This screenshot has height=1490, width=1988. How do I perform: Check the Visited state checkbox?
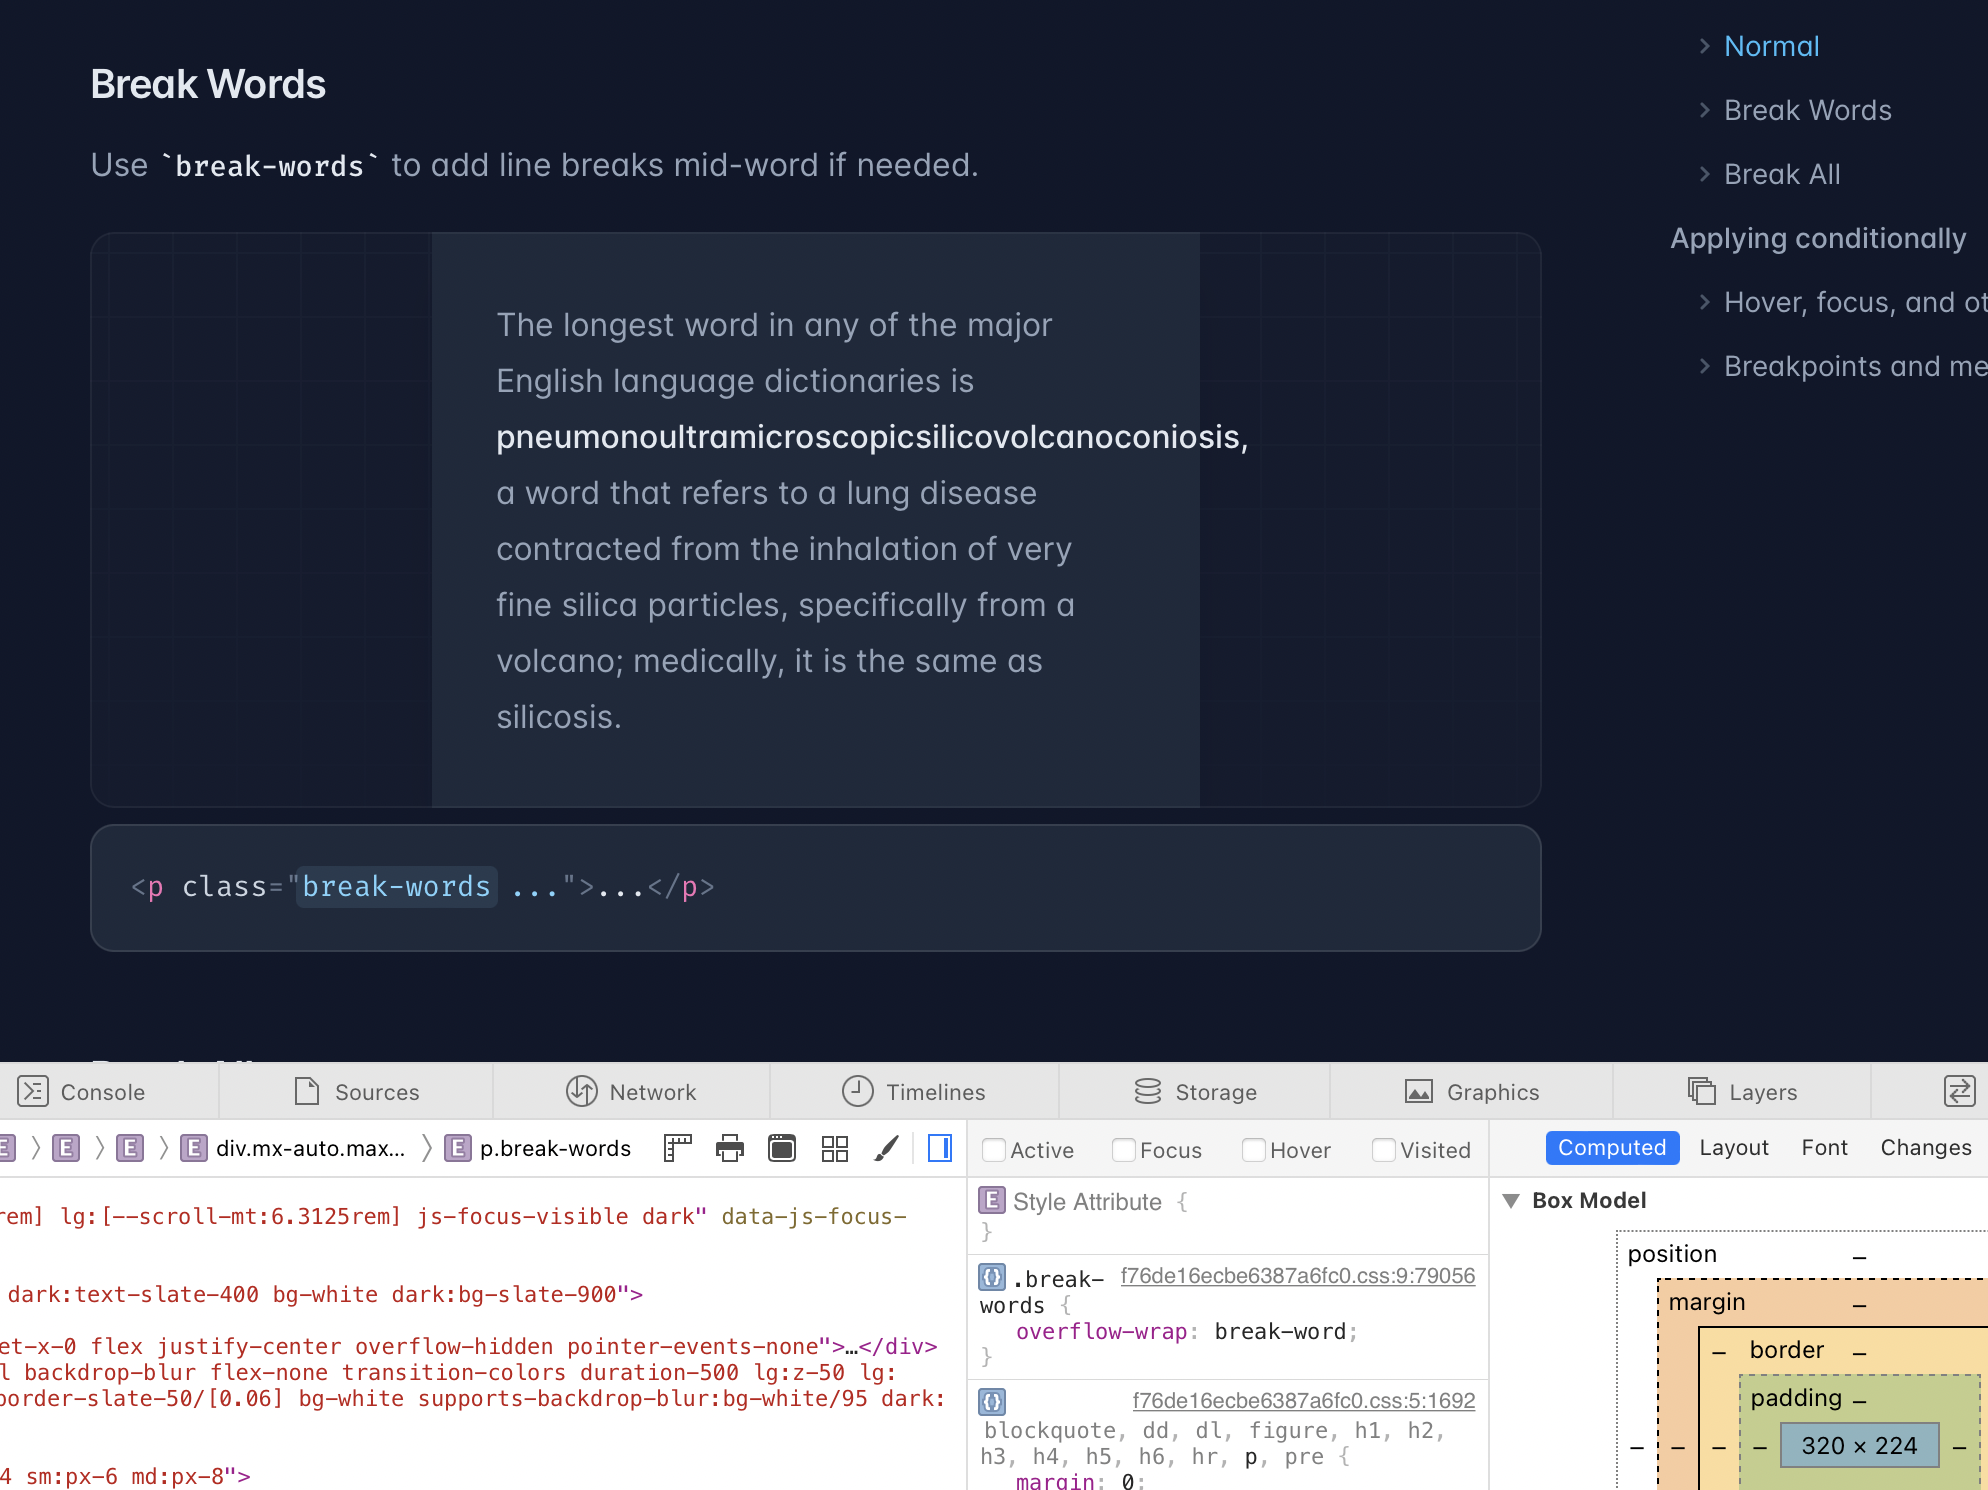pyautogui.click(x=1382, y=1149)
